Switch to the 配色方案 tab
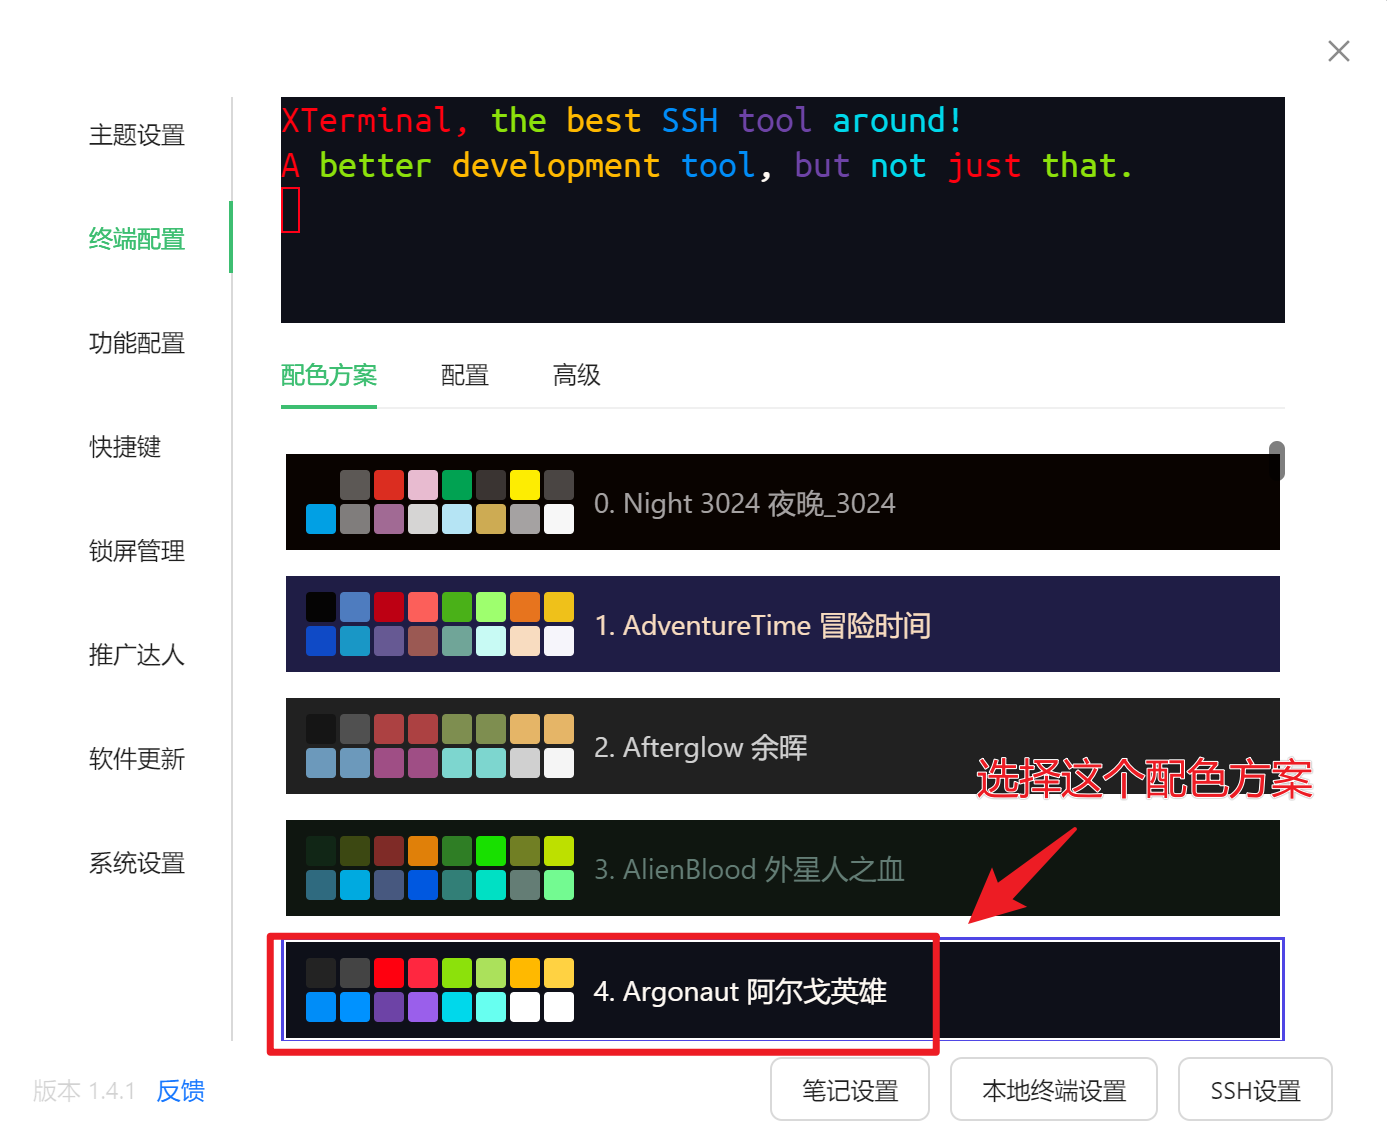 328,375
